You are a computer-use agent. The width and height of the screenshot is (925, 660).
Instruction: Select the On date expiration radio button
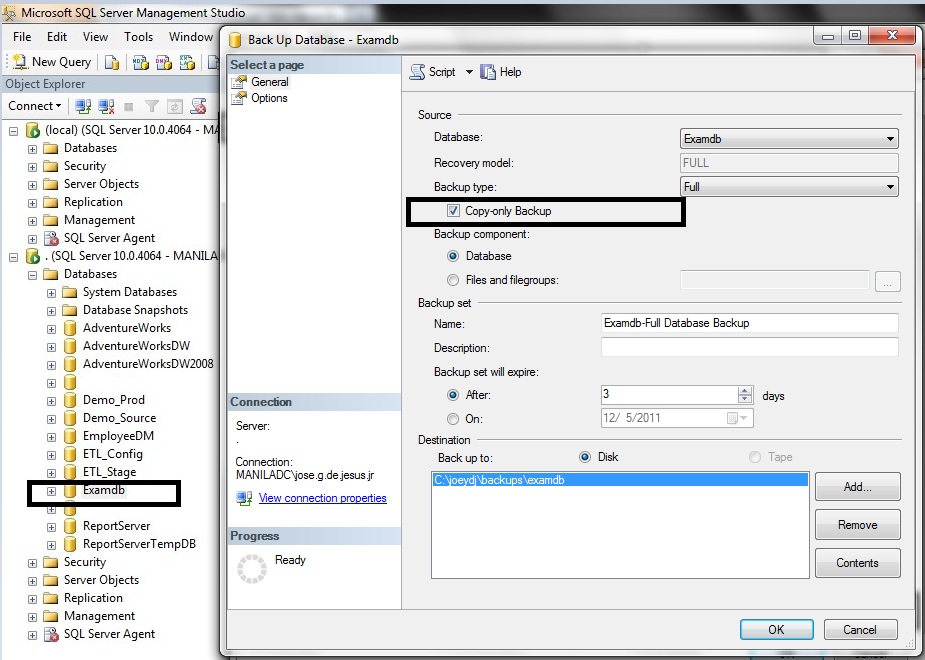pos(452,419)
